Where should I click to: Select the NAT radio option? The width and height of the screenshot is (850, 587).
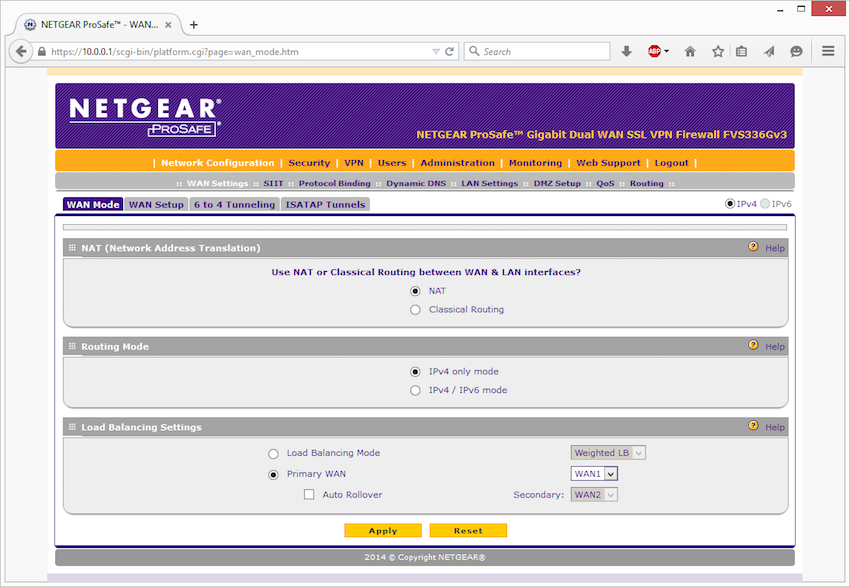(x=415, y=292)
